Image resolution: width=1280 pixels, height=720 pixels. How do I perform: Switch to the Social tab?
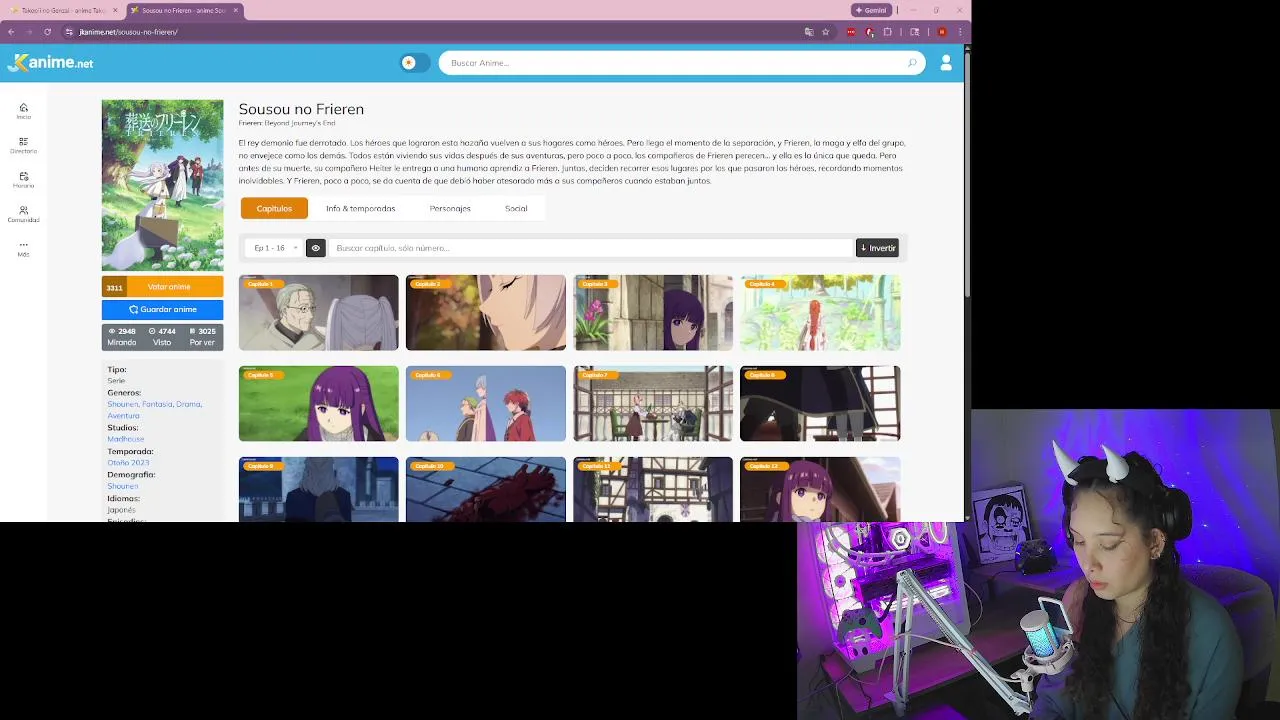coord(516,208)
